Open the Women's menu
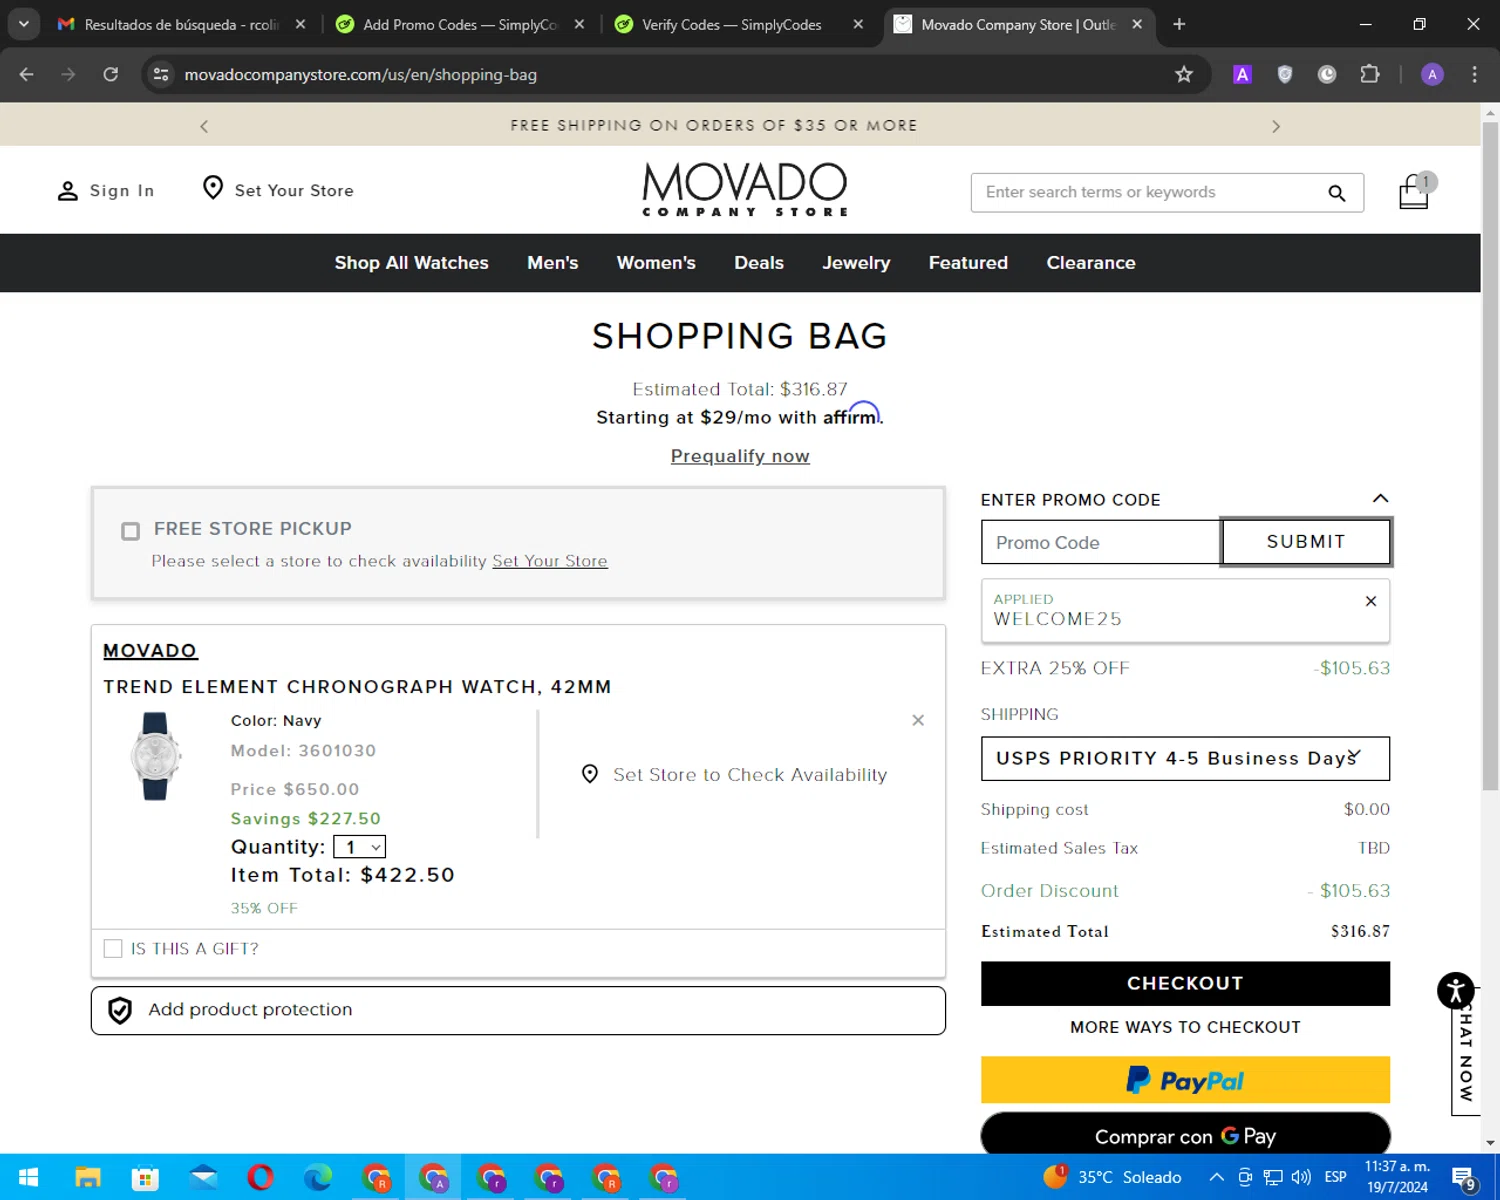 coord(656,263)
